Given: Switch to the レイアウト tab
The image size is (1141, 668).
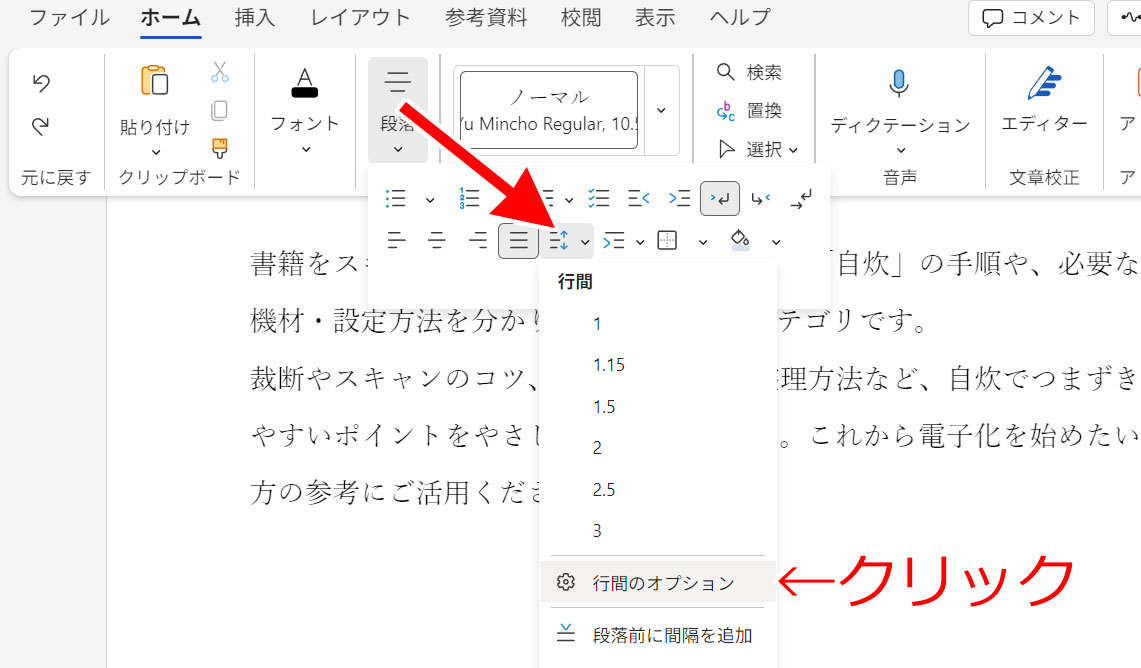Looking at the screenshot, I should 360,17.
